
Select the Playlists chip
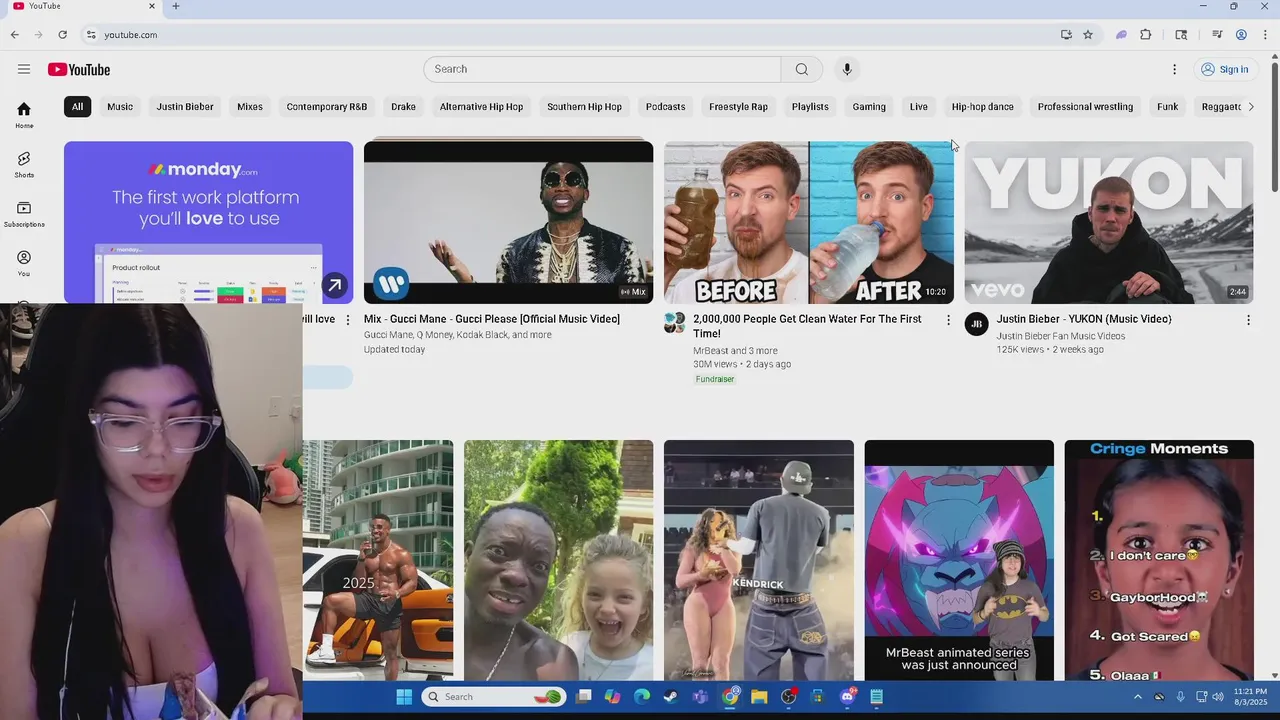[x=810, y=106]
